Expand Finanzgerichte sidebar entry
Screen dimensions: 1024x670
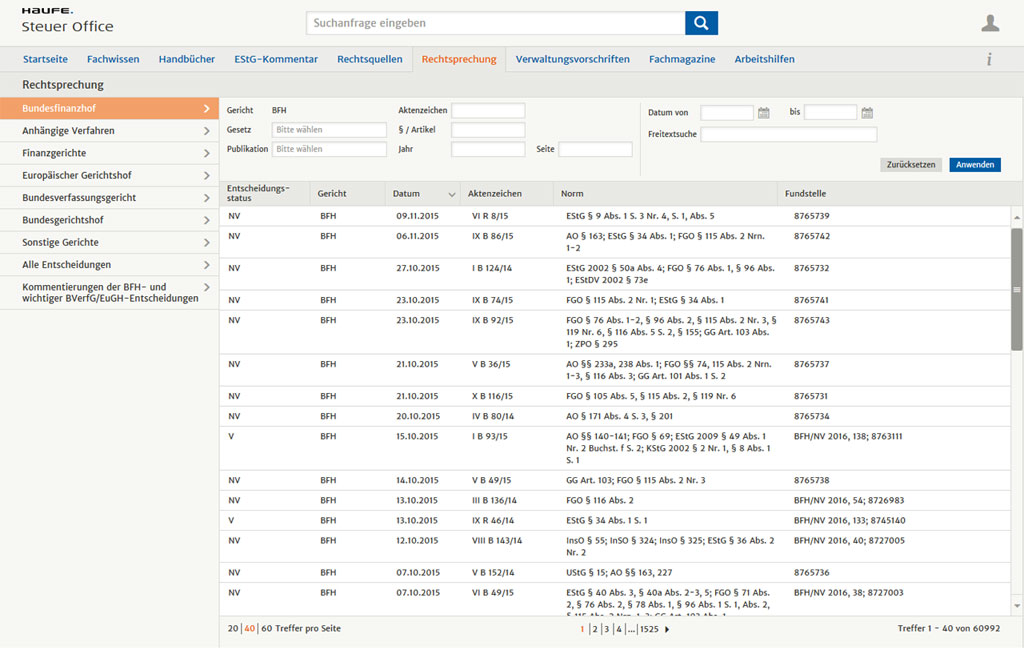[x=109, y=153]
